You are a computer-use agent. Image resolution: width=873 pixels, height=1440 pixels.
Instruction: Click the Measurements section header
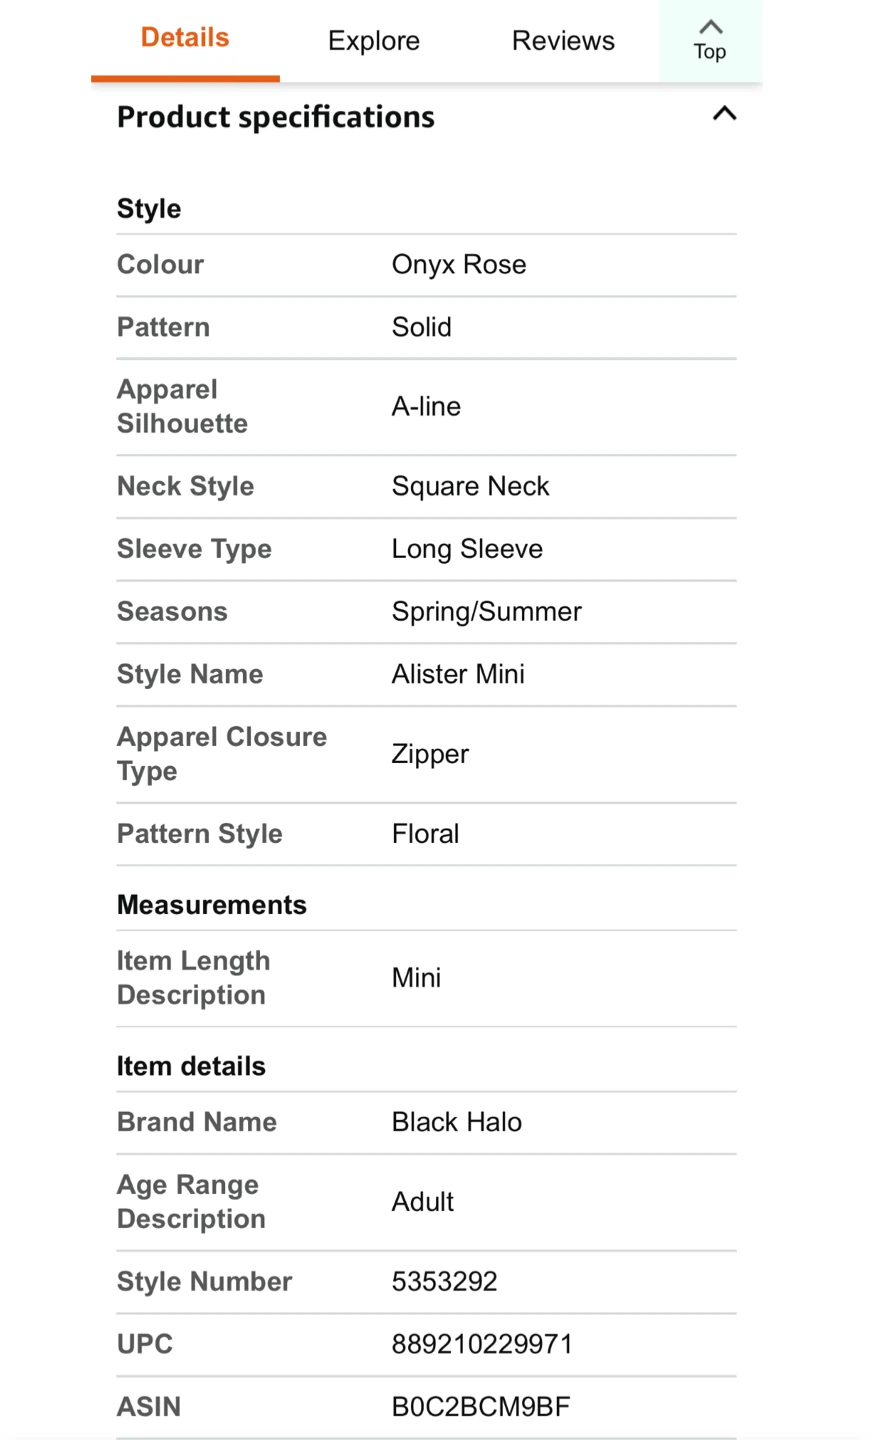(212, 905)
